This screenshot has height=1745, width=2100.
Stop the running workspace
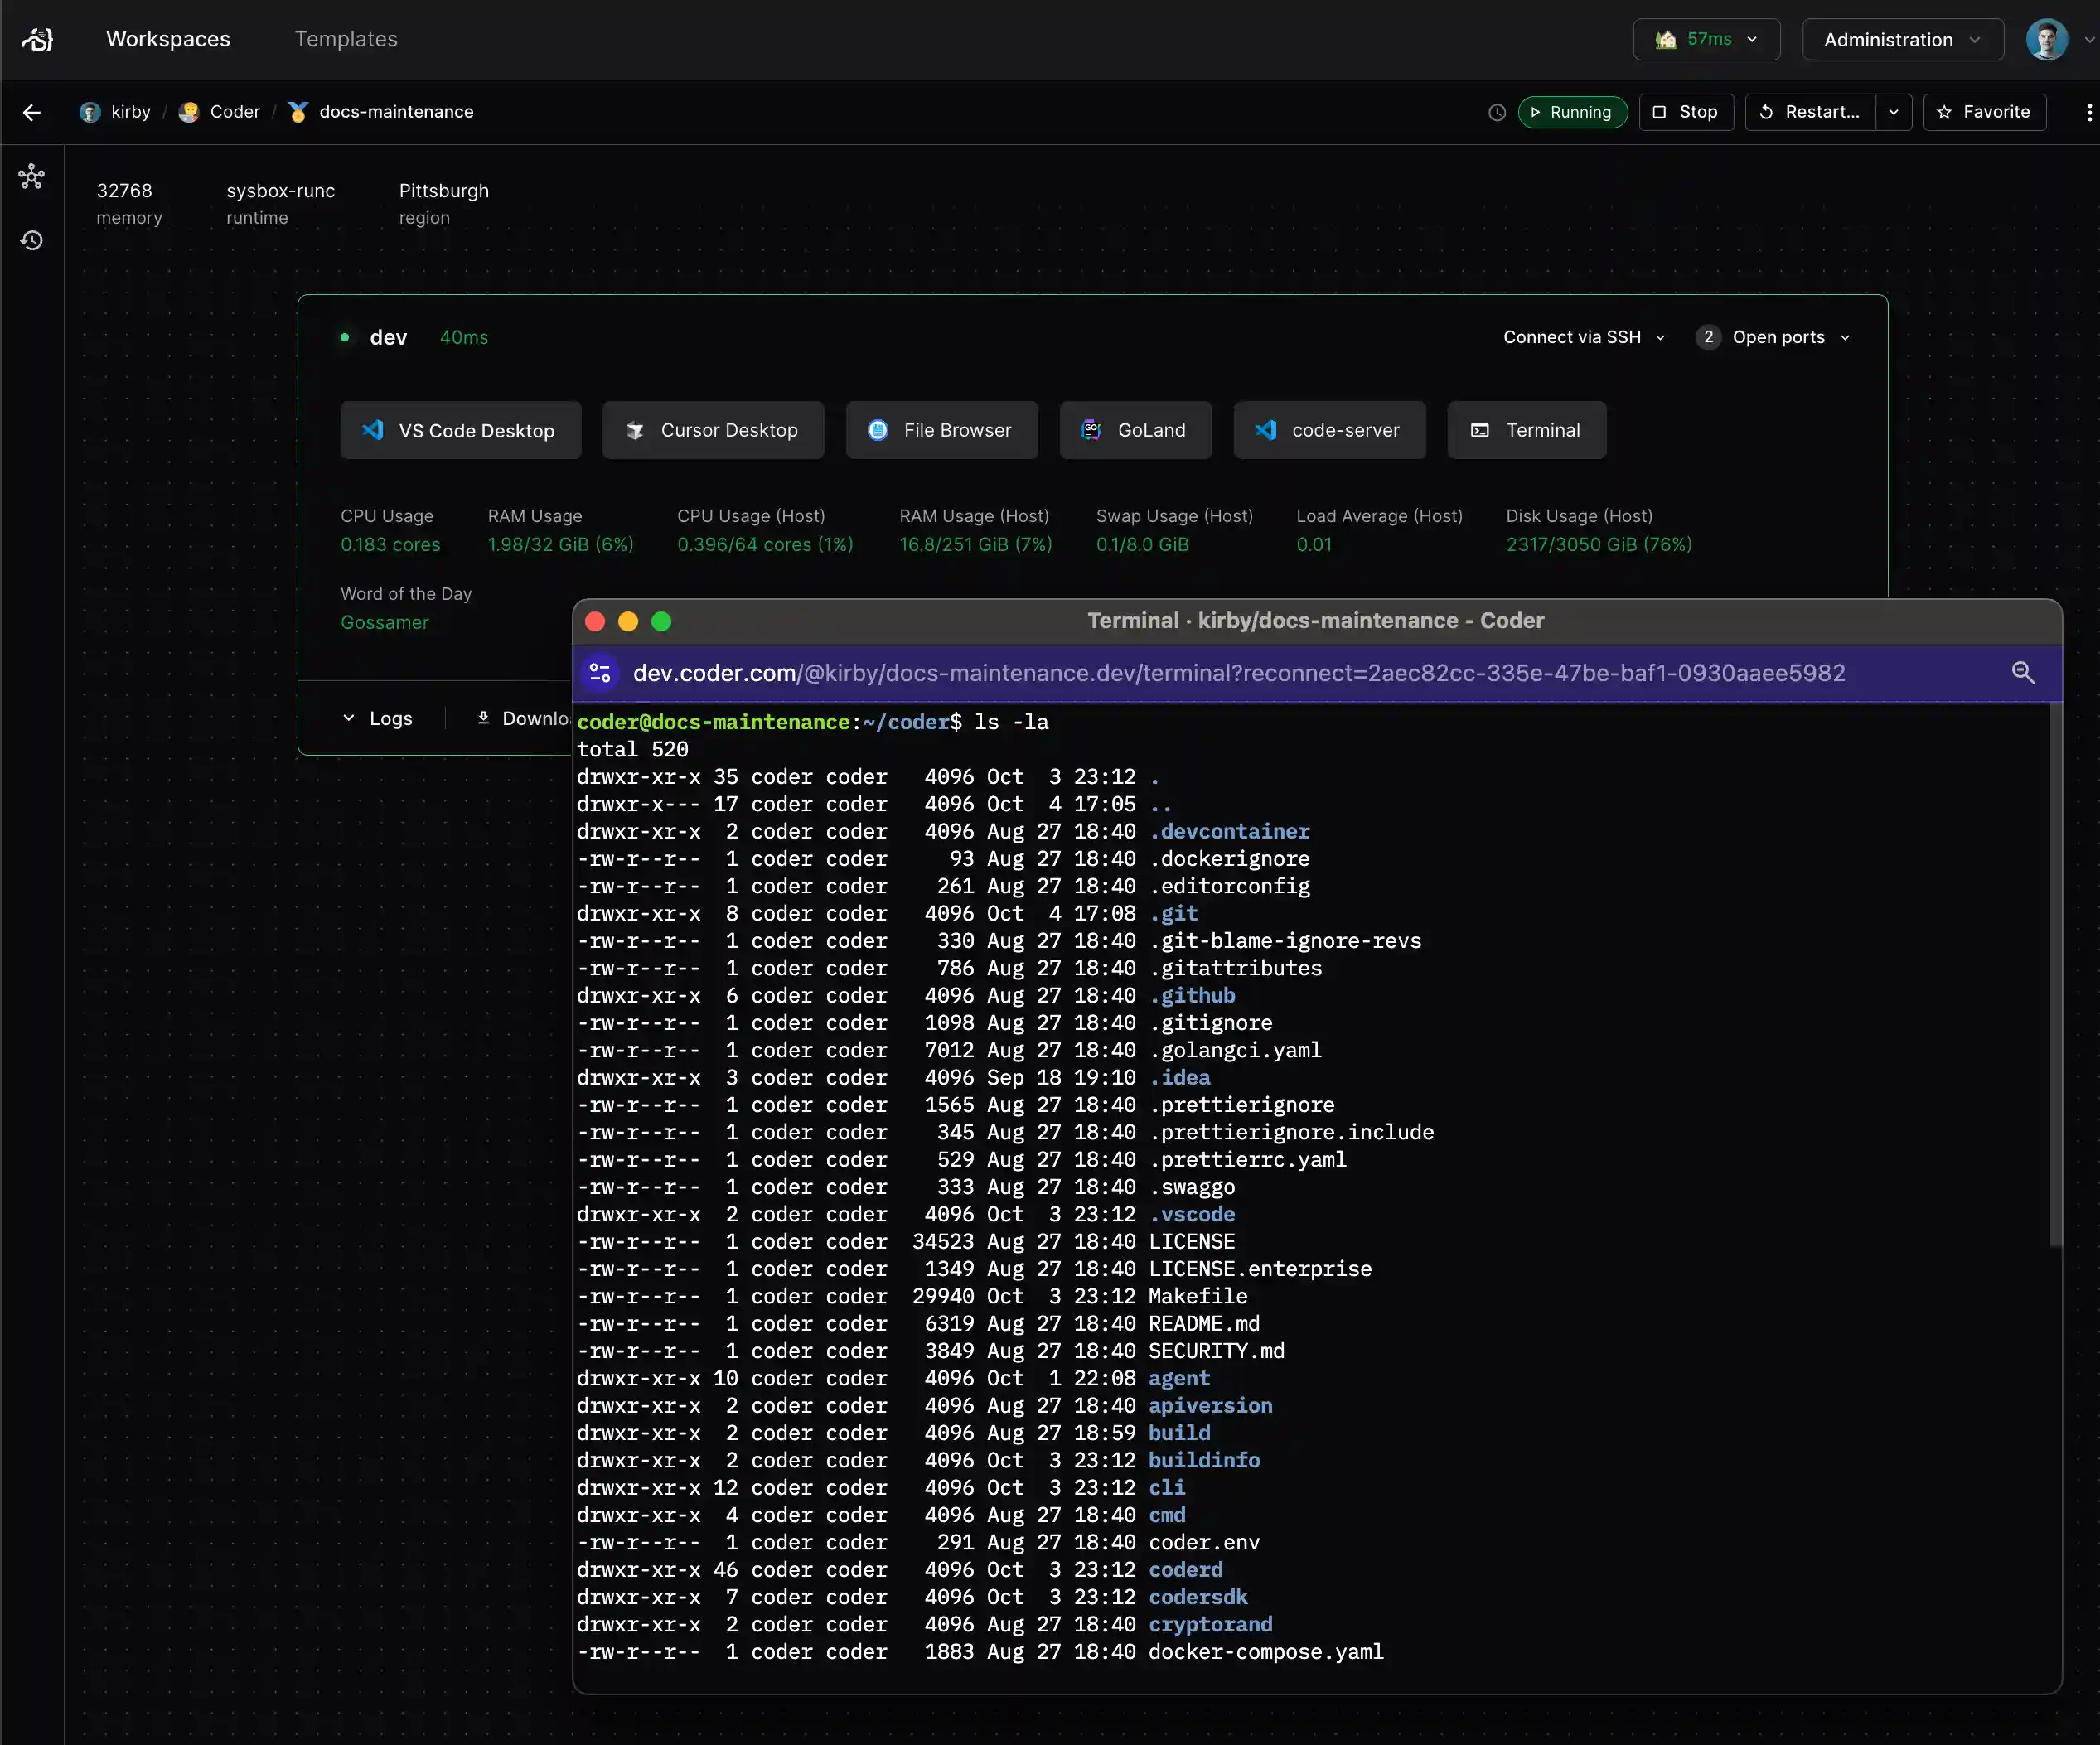pyautogui.click(x=1686, y=112)
